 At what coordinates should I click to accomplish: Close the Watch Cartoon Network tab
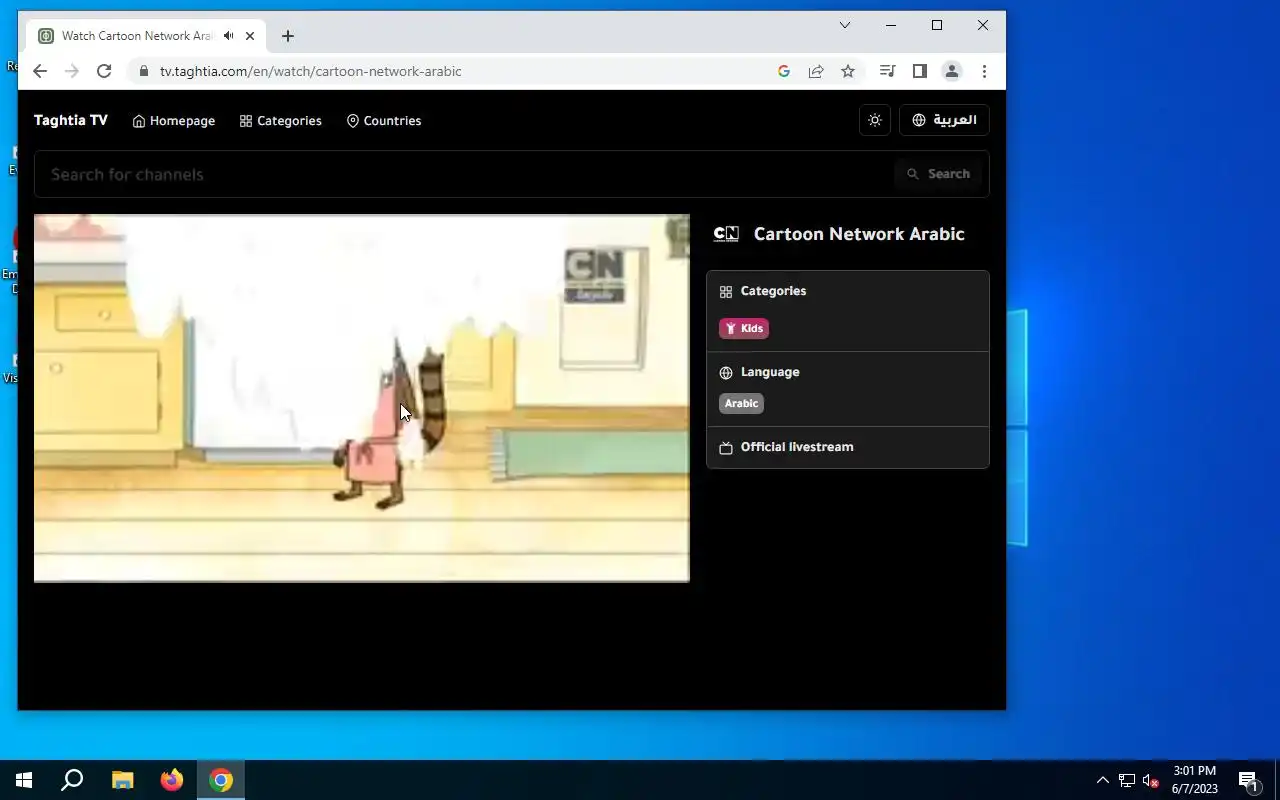(250, 36)
